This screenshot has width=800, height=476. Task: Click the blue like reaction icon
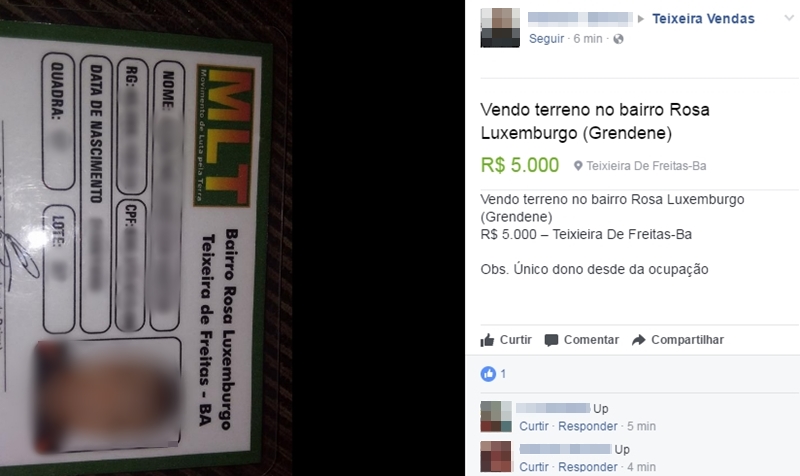tap(488, 374)
